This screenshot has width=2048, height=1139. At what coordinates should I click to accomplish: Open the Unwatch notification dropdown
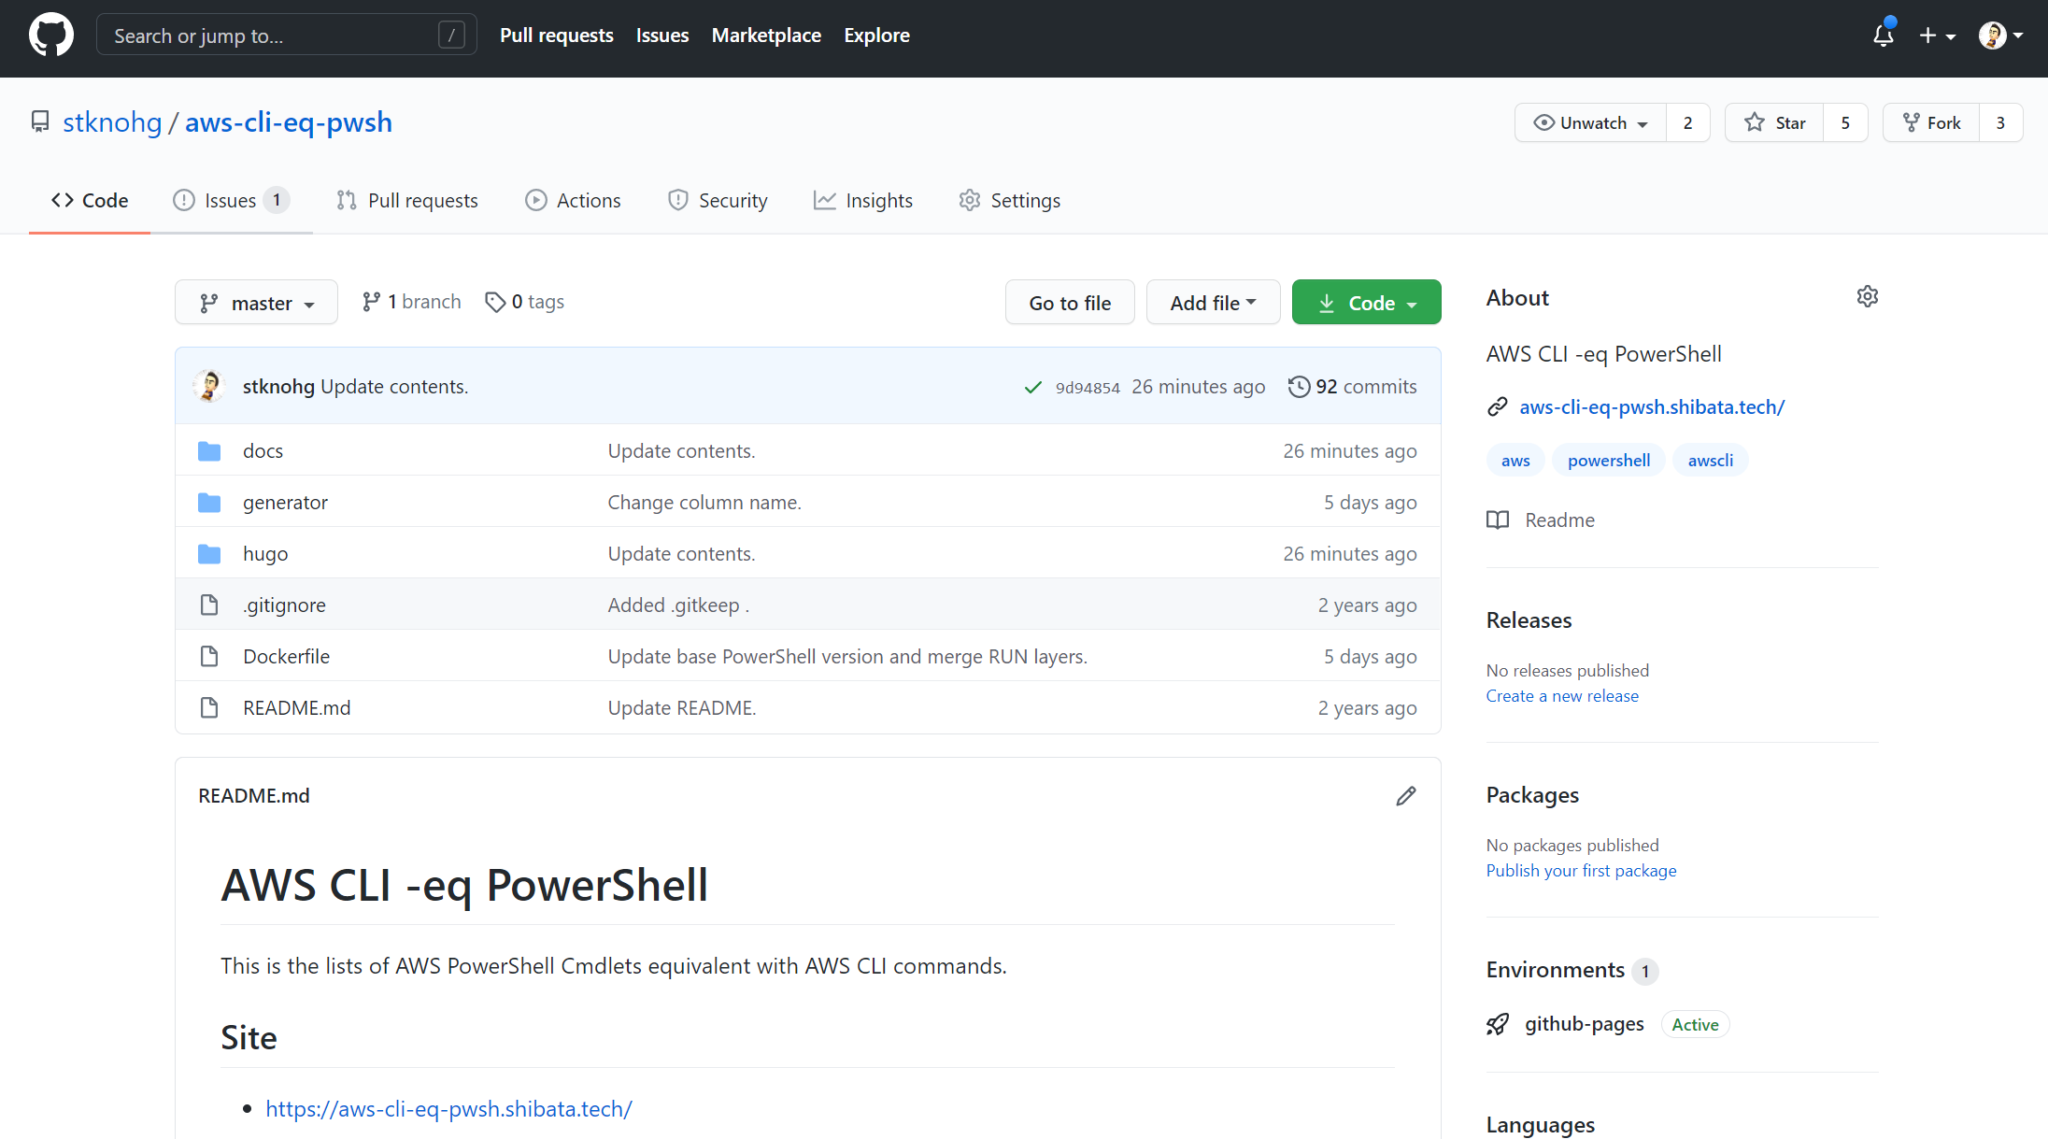click(1591, 123)
